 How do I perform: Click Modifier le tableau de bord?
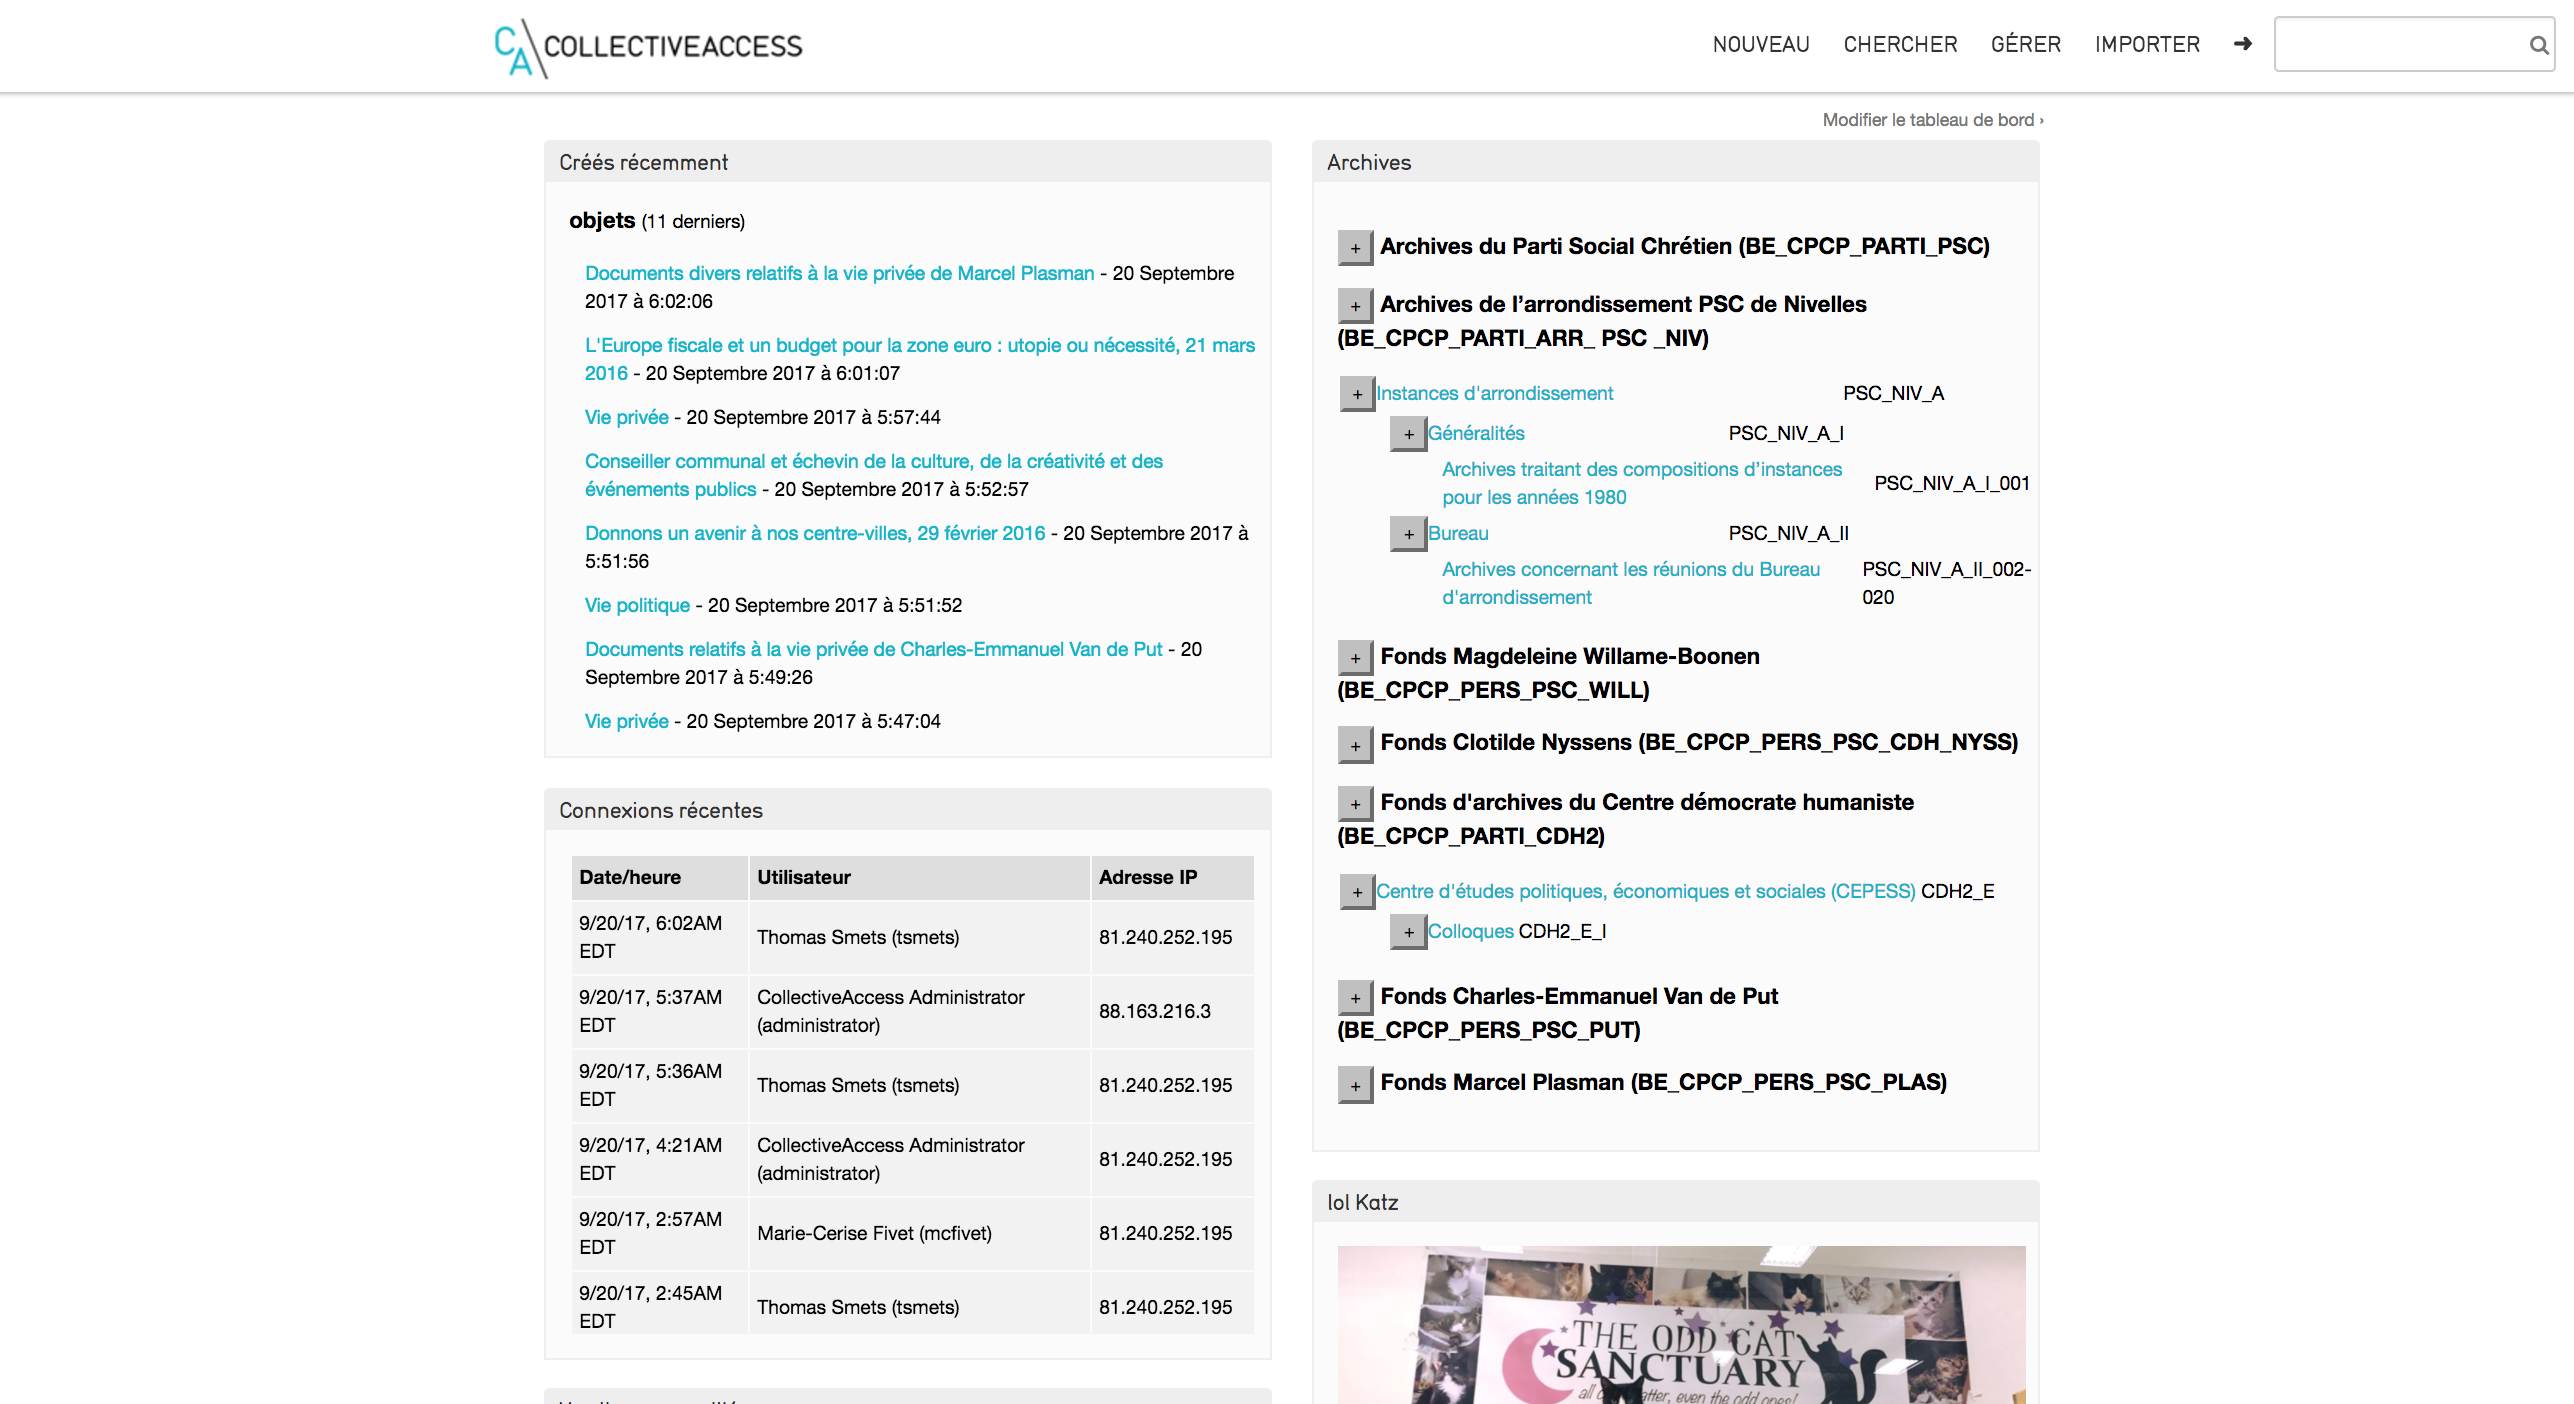coord(1932,120)
